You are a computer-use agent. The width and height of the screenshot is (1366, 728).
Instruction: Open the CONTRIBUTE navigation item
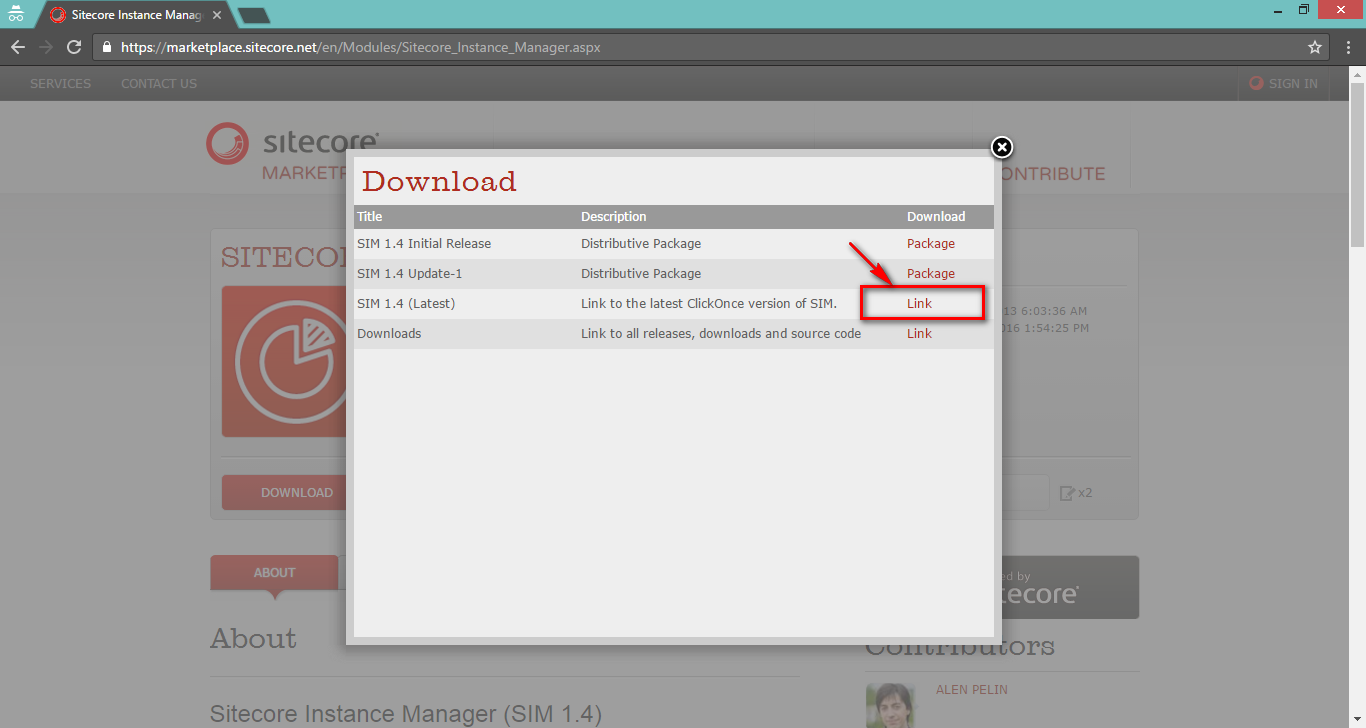(x=1052, y=174)
